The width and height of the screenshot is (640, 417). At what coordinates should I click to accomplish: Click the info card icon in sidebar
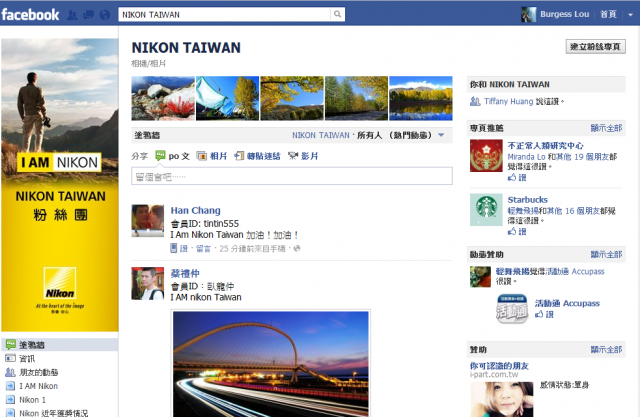point(10,358)
